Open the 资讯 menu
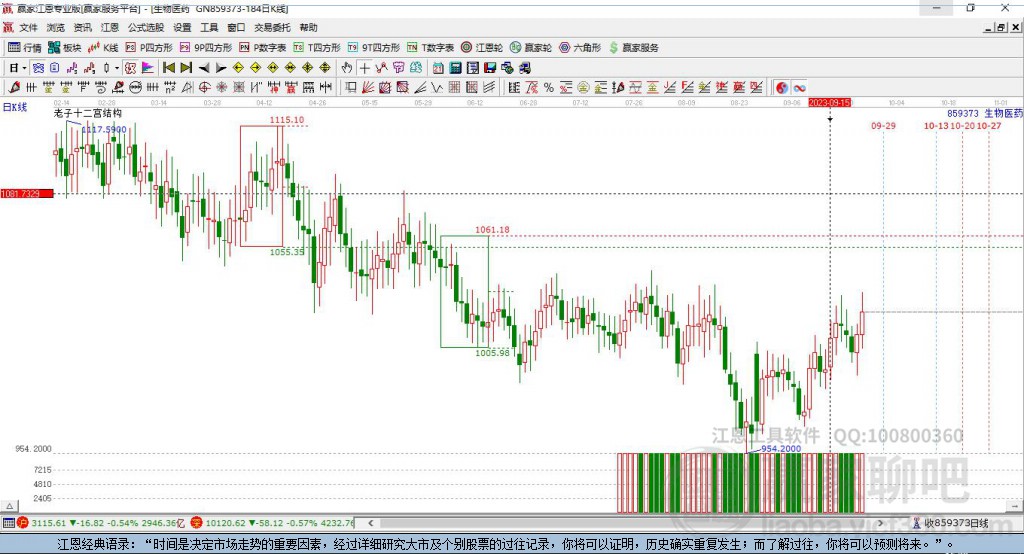 click(x=82, y=27)
